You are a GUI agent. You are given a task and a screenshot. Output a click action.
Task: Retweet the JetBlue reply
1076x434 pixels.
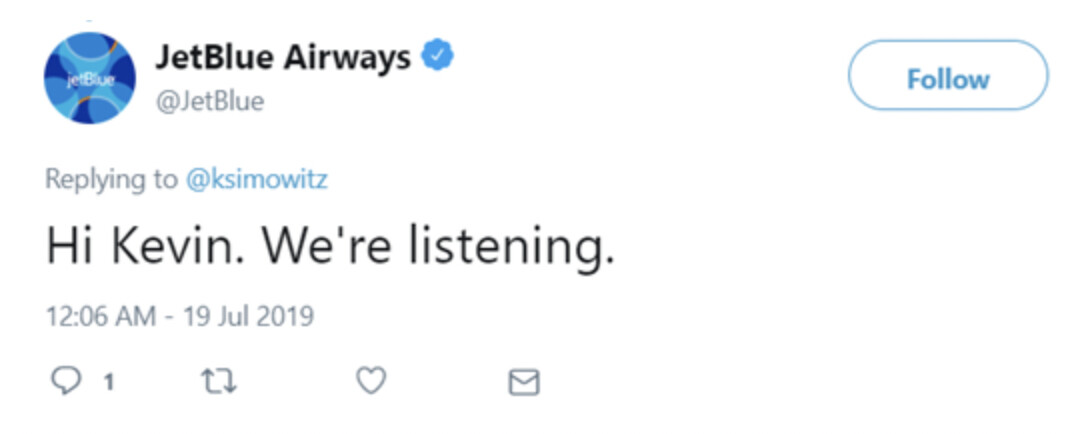[219, 381]
